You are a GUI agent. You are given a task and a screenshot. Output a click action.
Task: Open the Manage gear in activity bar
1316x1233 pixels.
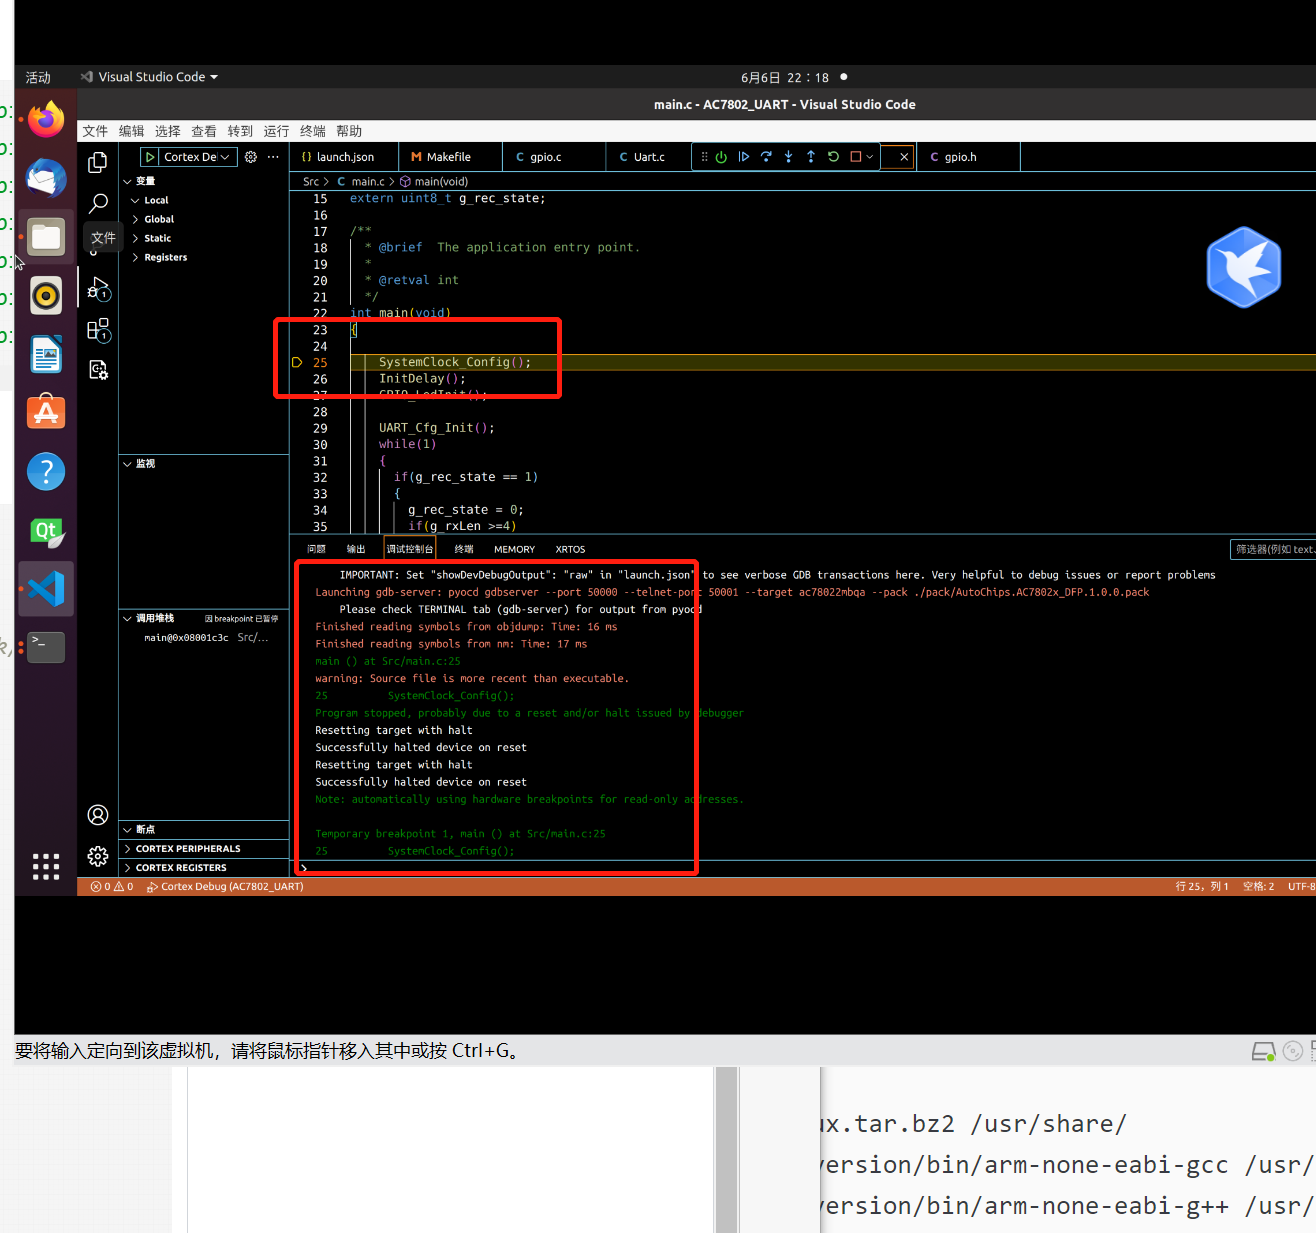[98, 856]
